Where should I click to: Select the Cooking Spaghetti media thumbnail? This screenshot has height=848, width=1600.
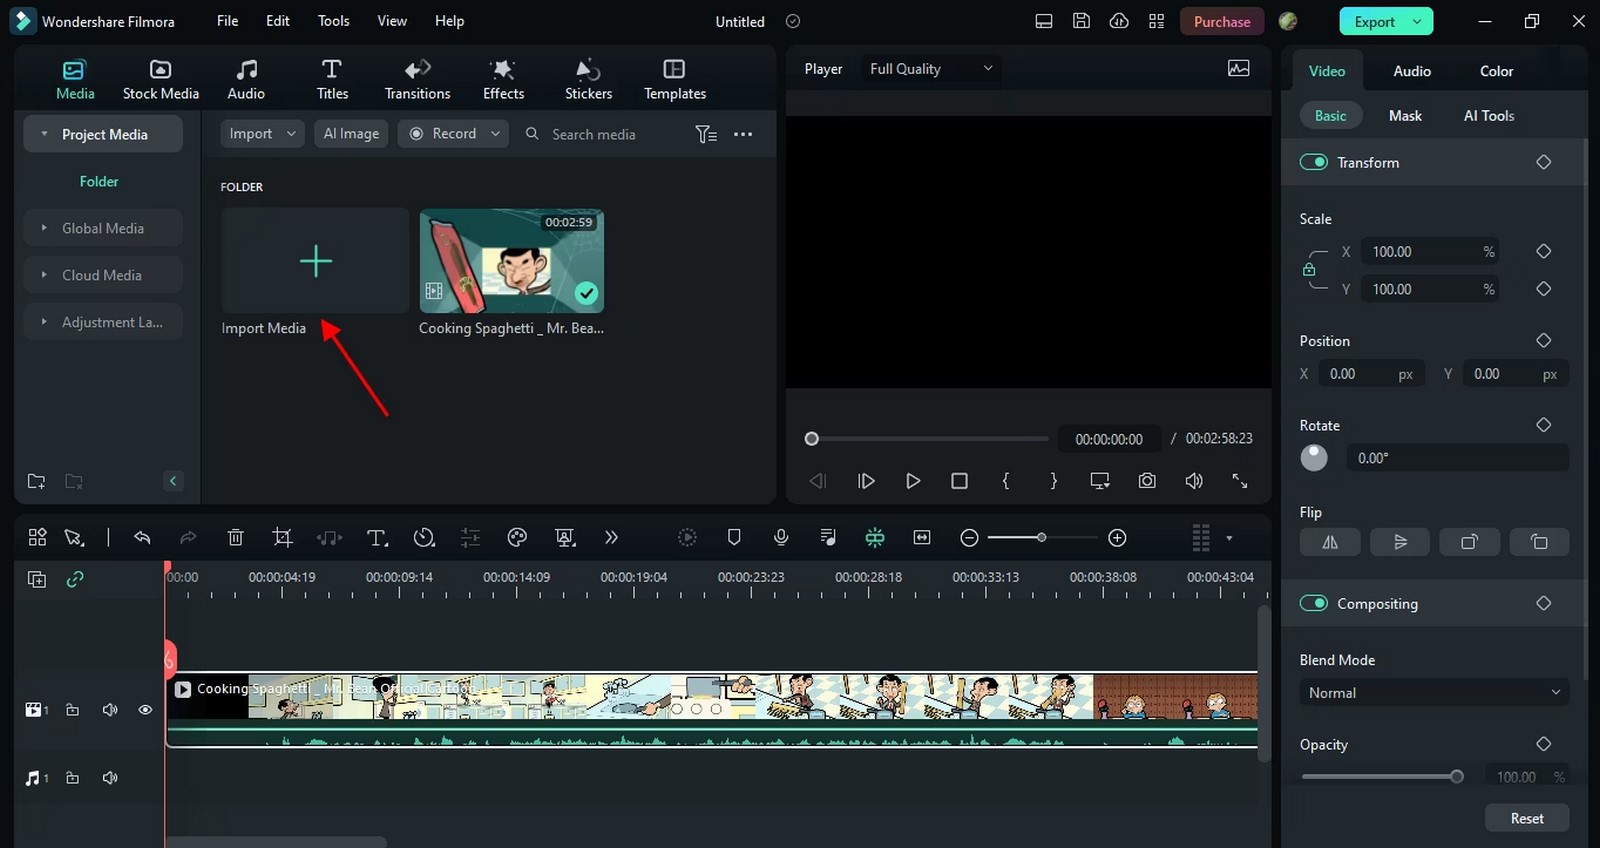pos(512,261)
